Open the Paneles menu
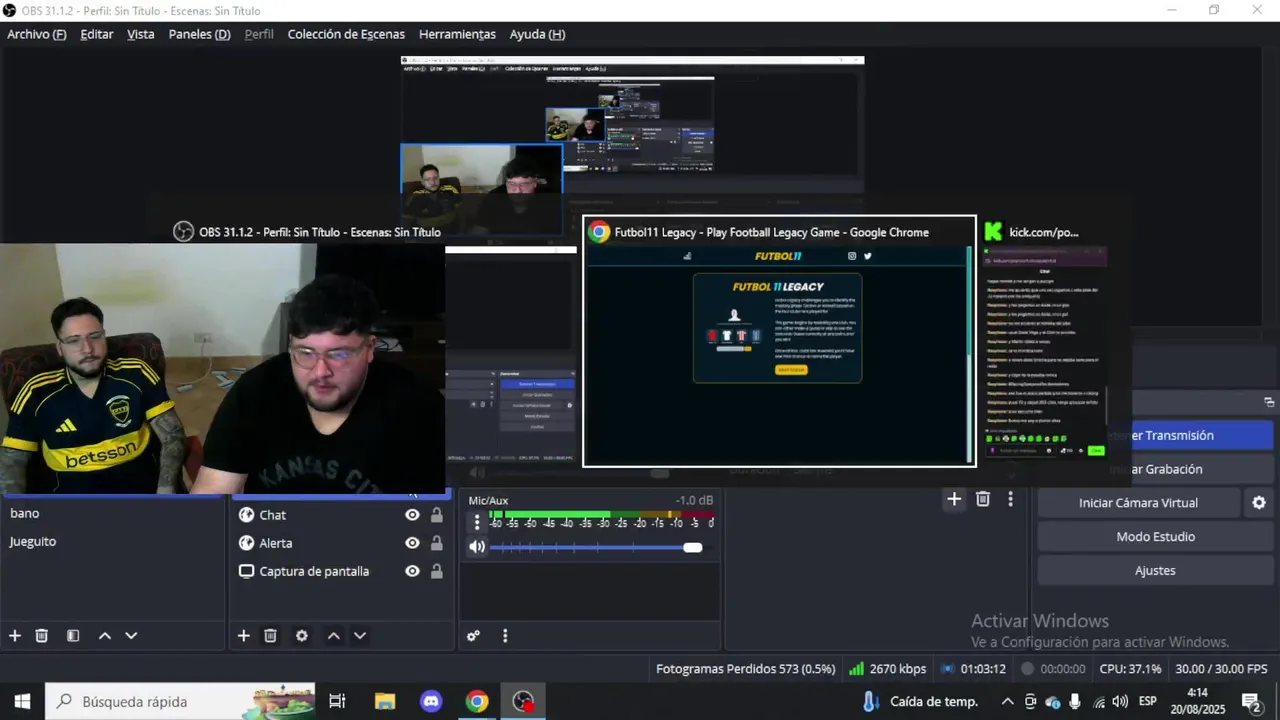The height and width of the screenshot is (720, 1280). click(x=199, y=34)
